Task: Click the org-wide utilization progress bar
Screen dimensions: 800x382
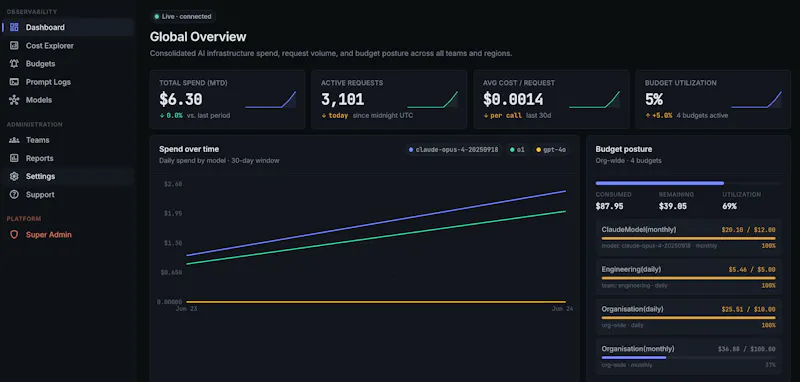Action: coord(688,183)
